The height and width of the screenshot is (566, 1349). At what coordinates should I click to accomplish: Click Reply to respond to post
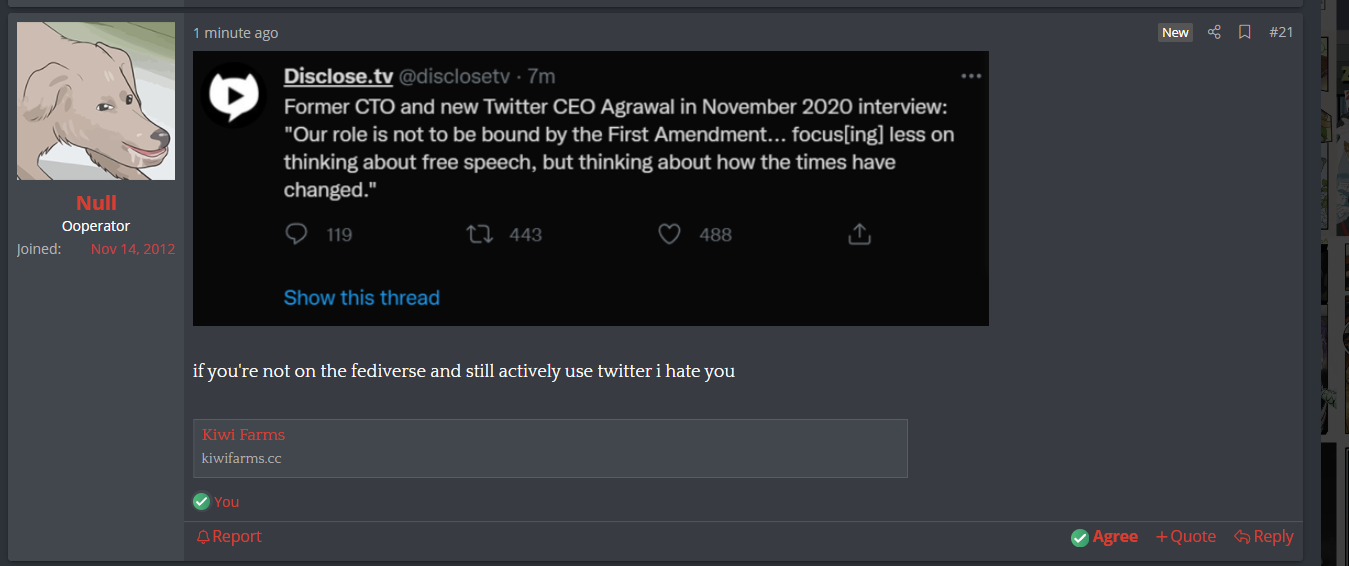(1264, 537)
